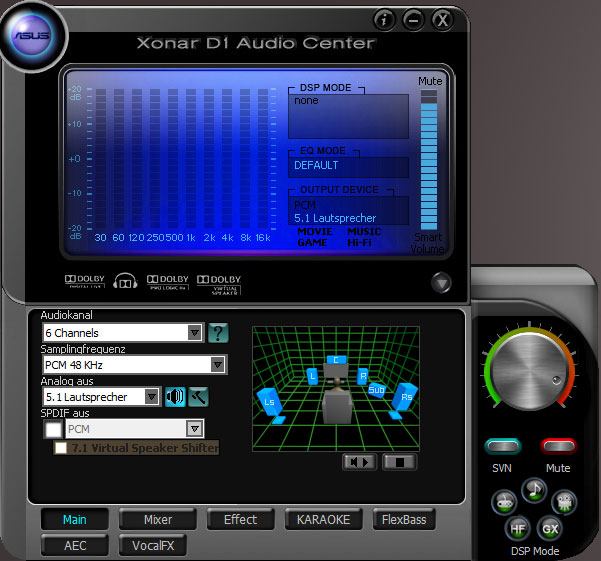This screenshot has height=561, width=601.
Task: Click the display volume level bar
Action: [429, 160]
